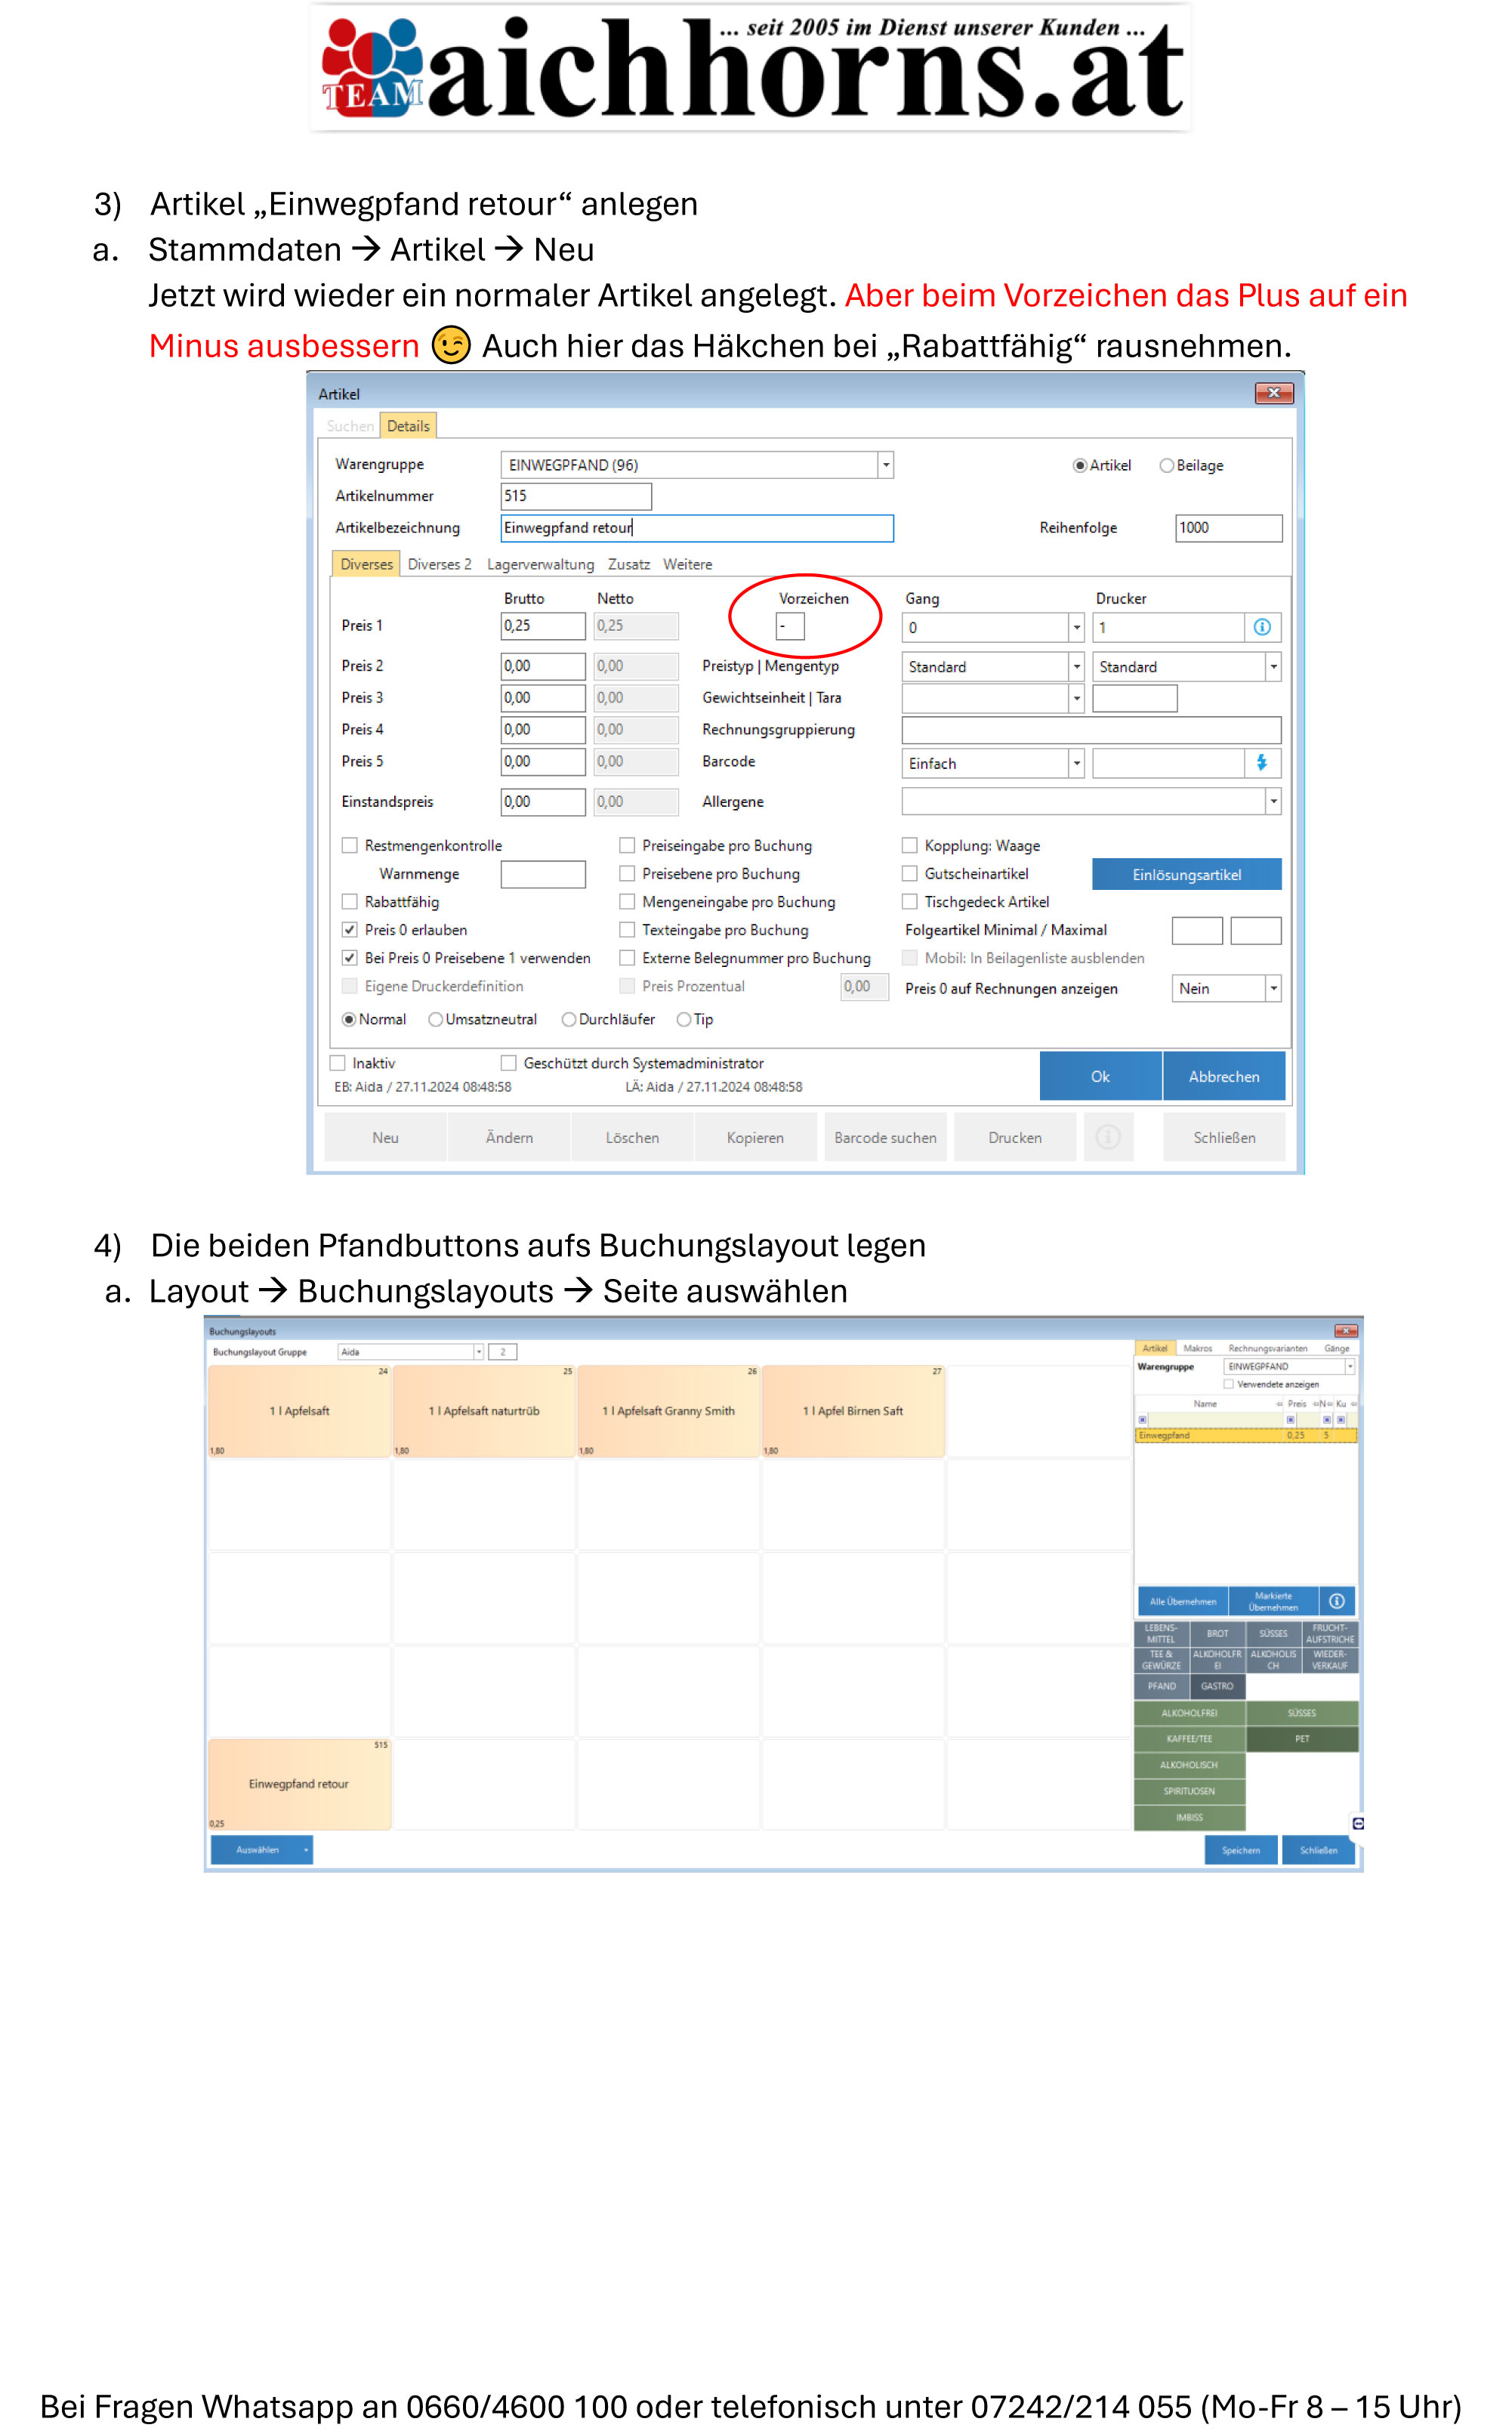Click Speichern in Buchungslayouts
Image resolution: width=1512 pixels, height=2434 pixels.
tap(1240, 1850)
